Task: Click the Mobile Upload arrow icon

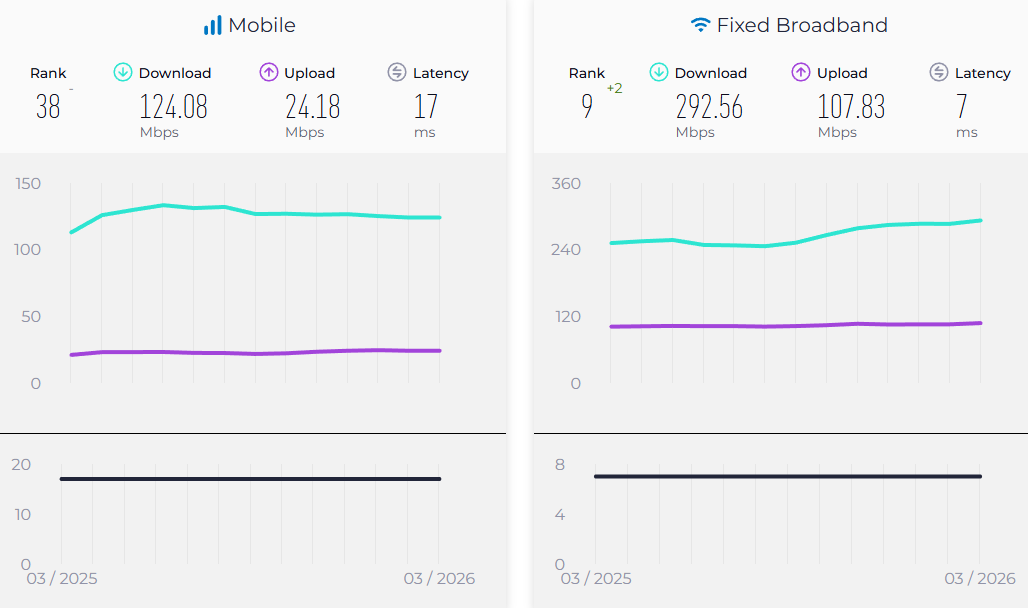Action: (269, 72)
